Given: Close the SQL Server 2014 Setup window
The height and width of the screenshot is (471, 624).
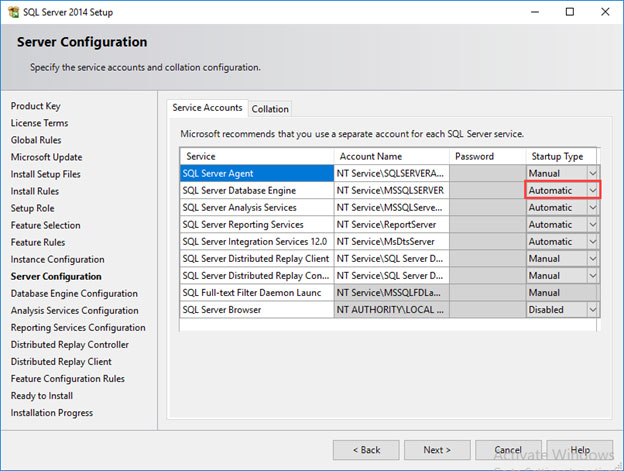Looking at the screenshot, I should point(605,12).
